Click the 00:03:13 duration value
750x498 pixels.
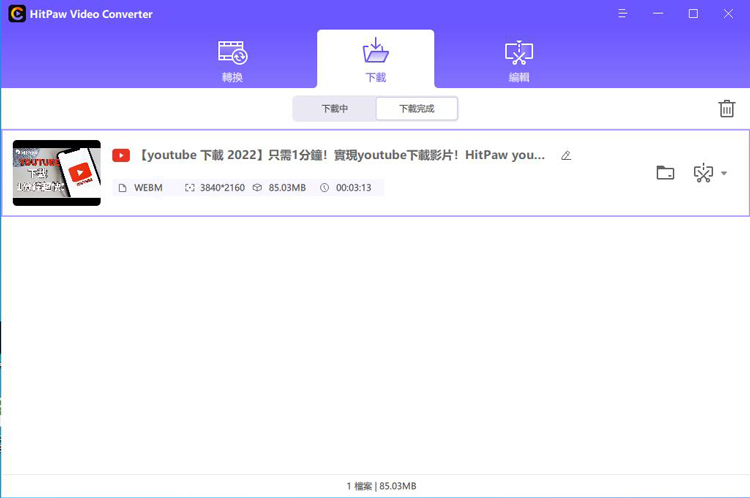pyautogui.click(x=353, y=188)
